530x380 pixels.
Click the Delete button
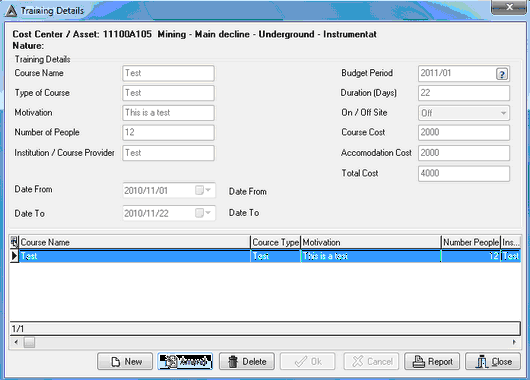[247, 361]
